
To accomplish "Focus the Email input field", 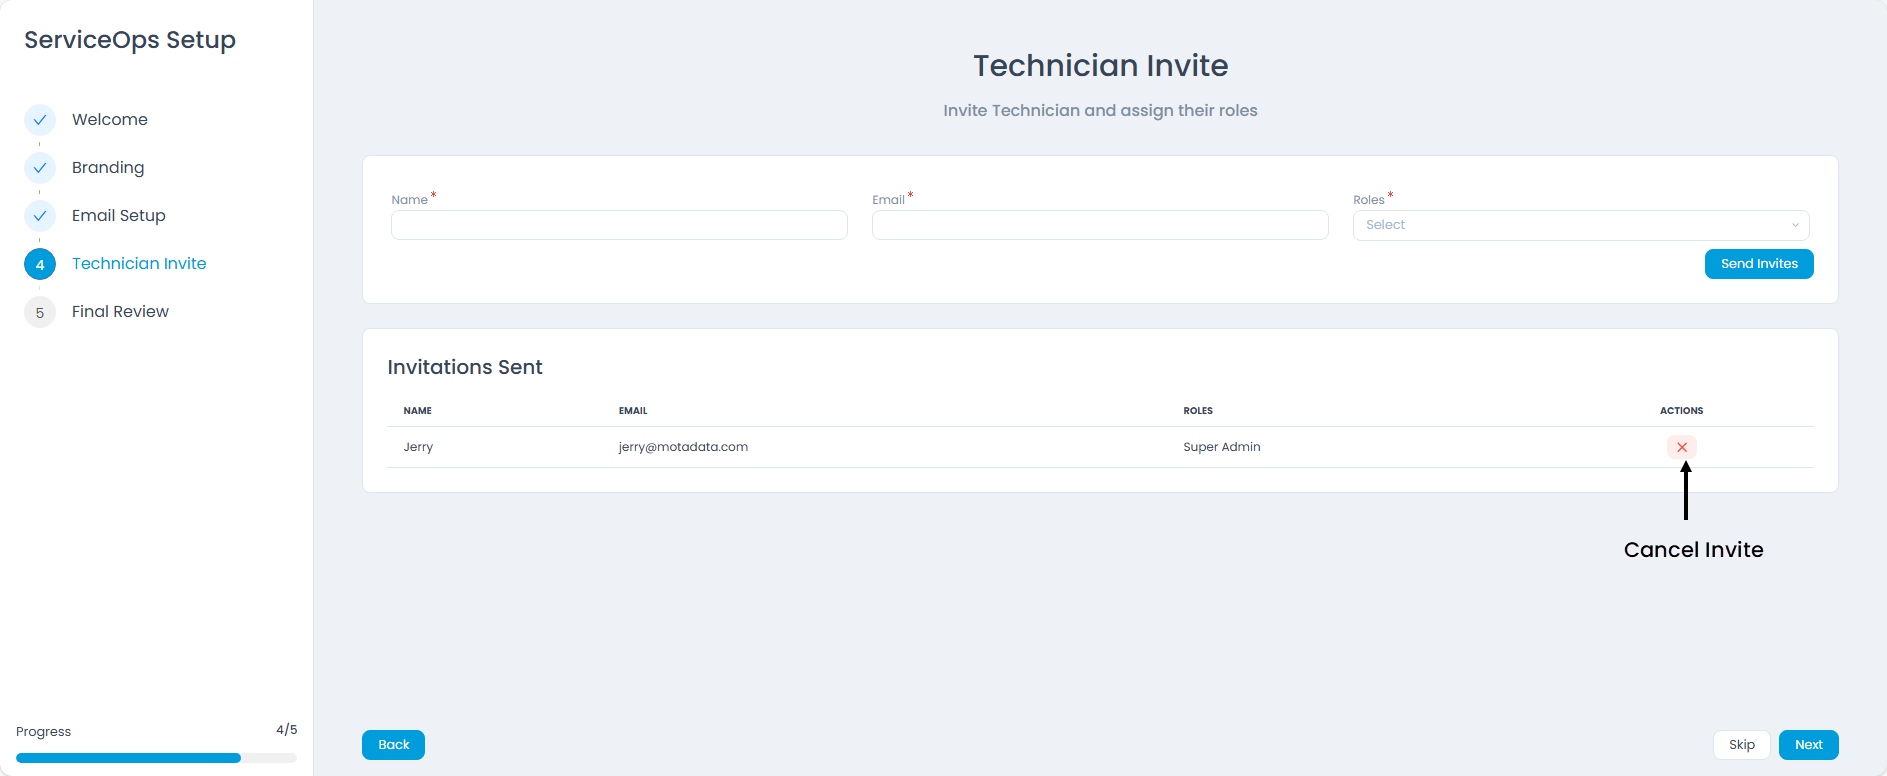I will coord(1100,225).
